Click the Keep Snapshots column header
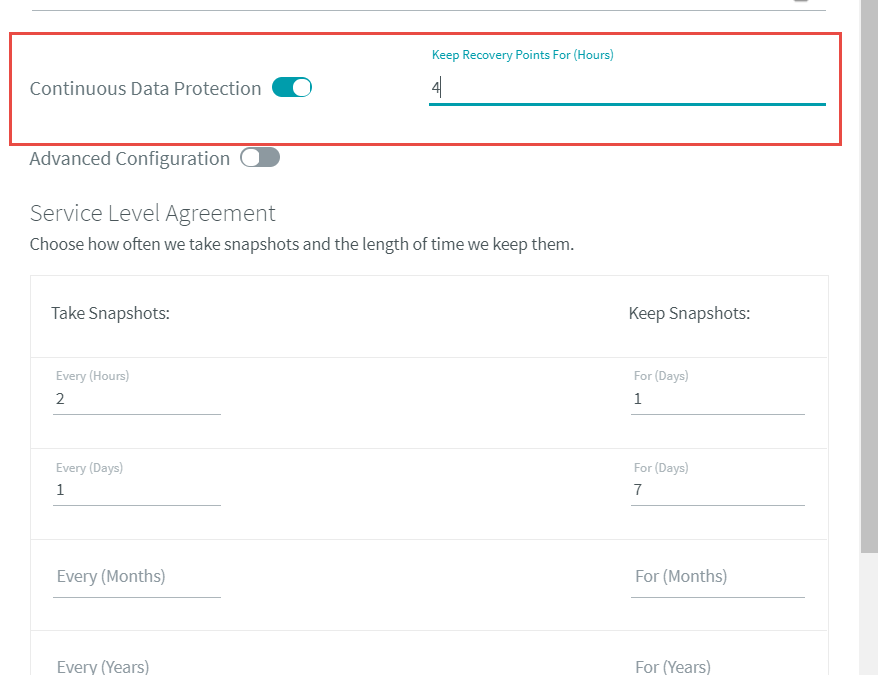This screenshot has height=675, width=878. [x=689, y=313]
